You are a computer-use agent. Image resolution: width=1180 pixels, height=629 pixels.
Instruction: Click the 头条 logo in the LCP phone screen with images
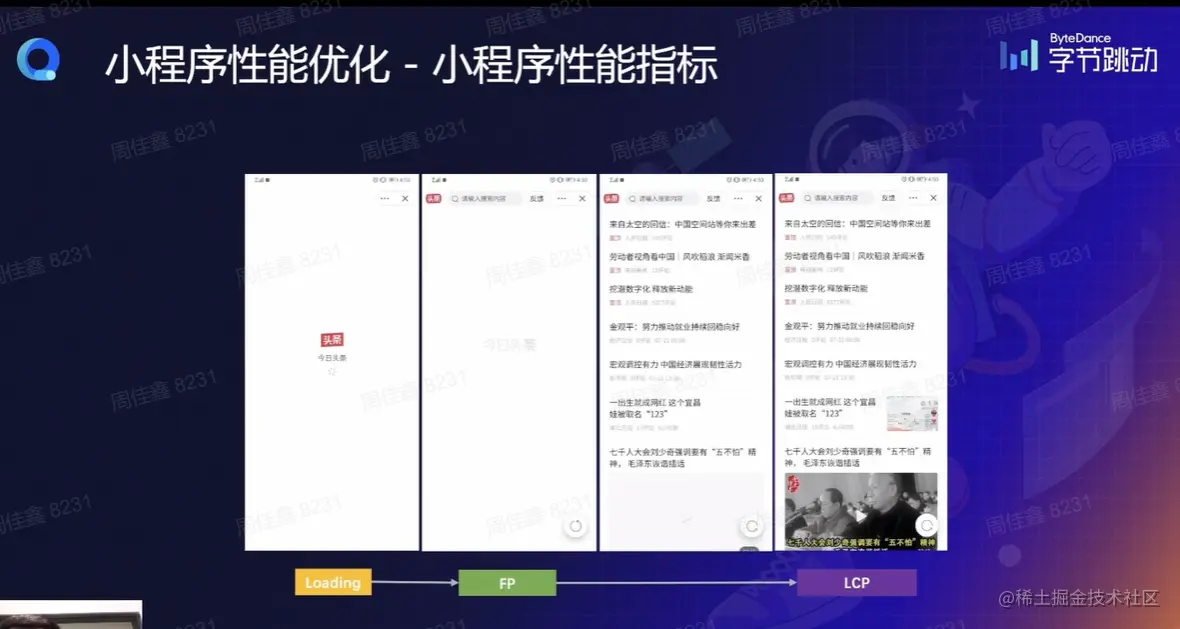[786, 198]
